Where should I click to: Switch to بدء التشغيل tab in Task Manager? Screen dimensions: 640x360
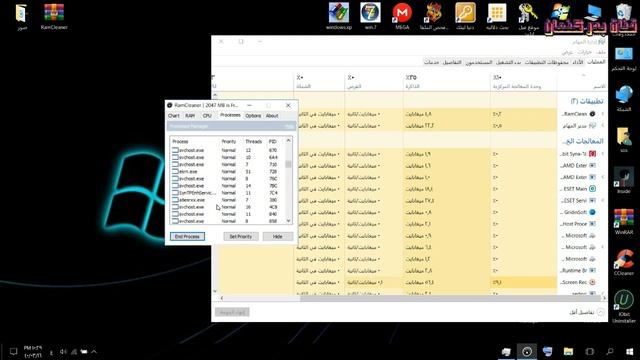(509, 62)
